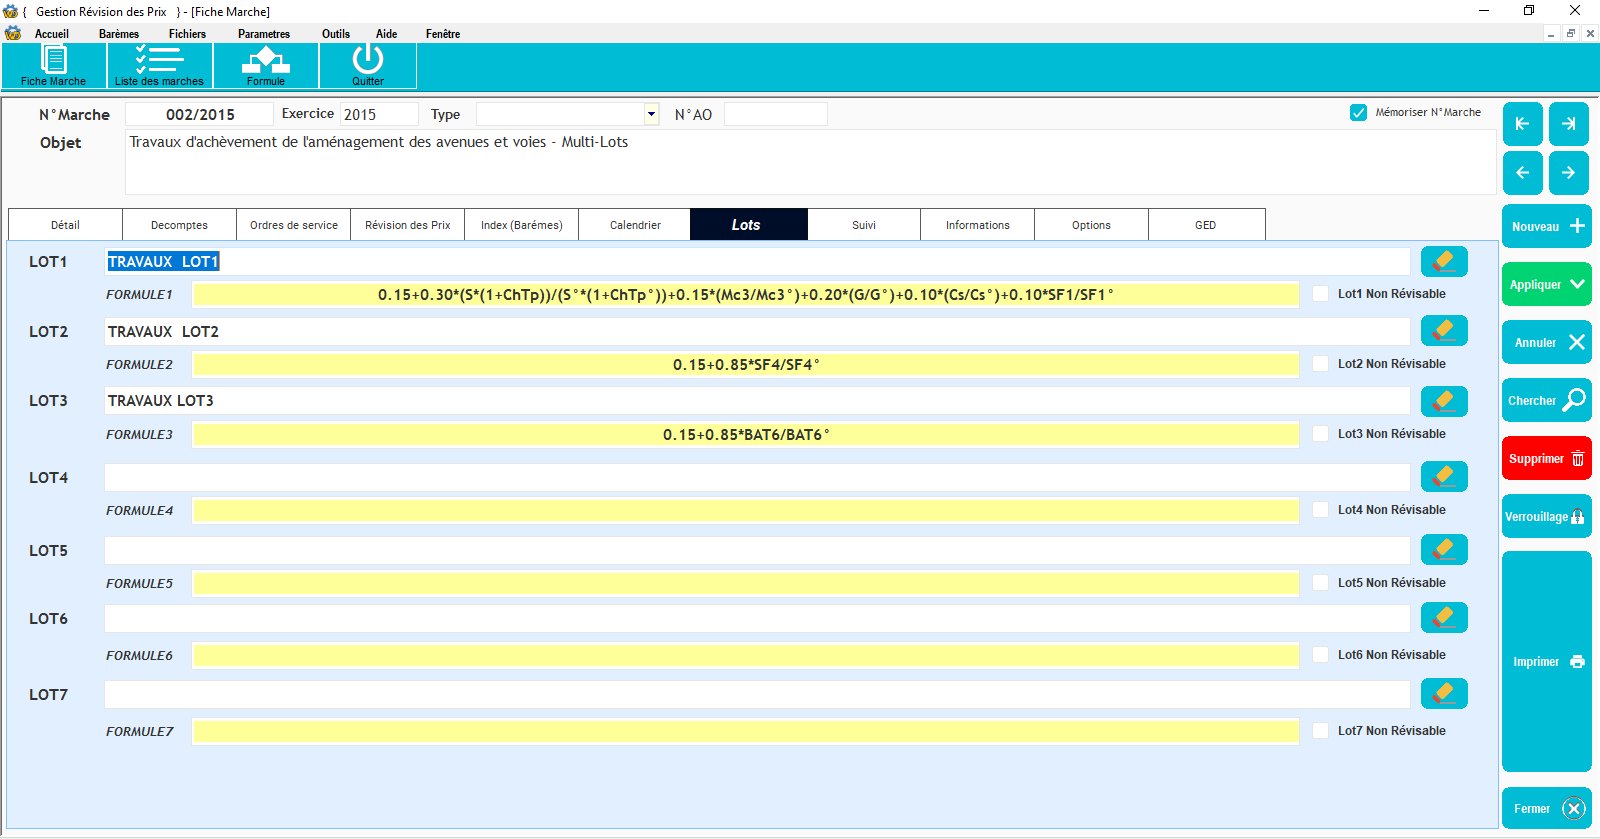Tick Lot3 Non Révisable checkbox
The width and height of the screenshot is (1600, 839).
coord(1321,434)
